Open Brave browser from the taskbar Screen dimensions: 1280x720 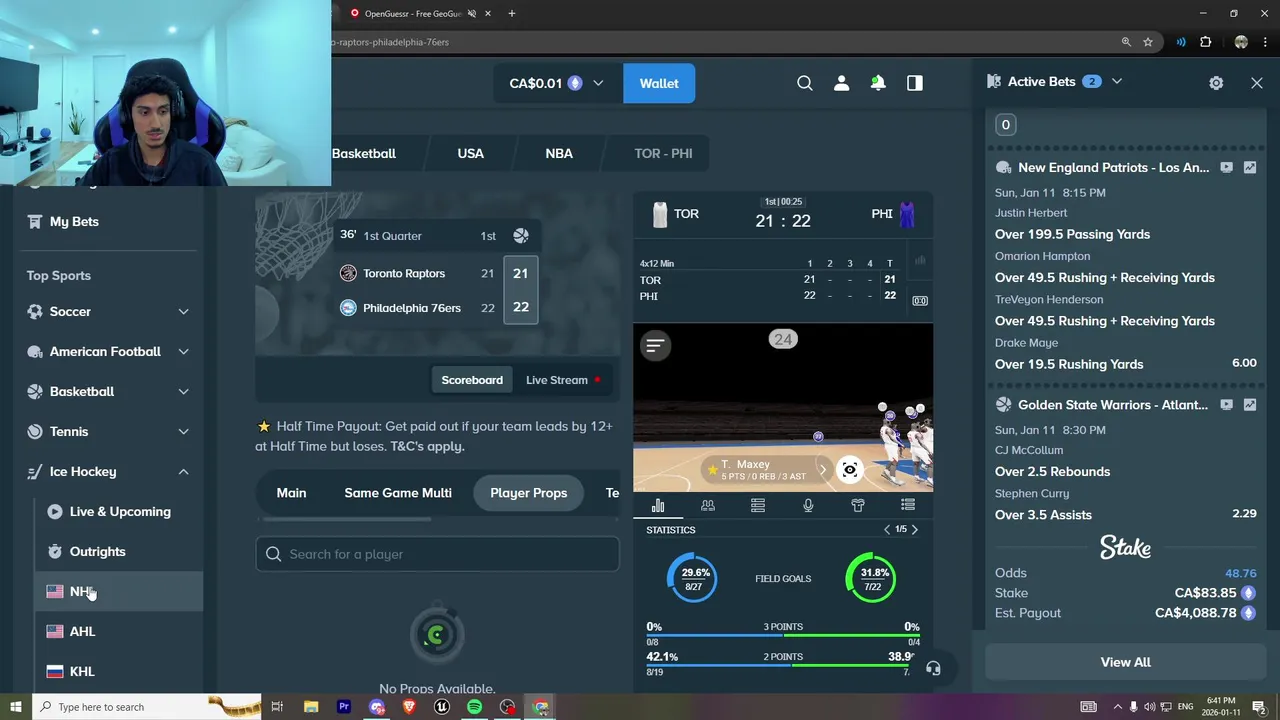(x=408, y=707)
